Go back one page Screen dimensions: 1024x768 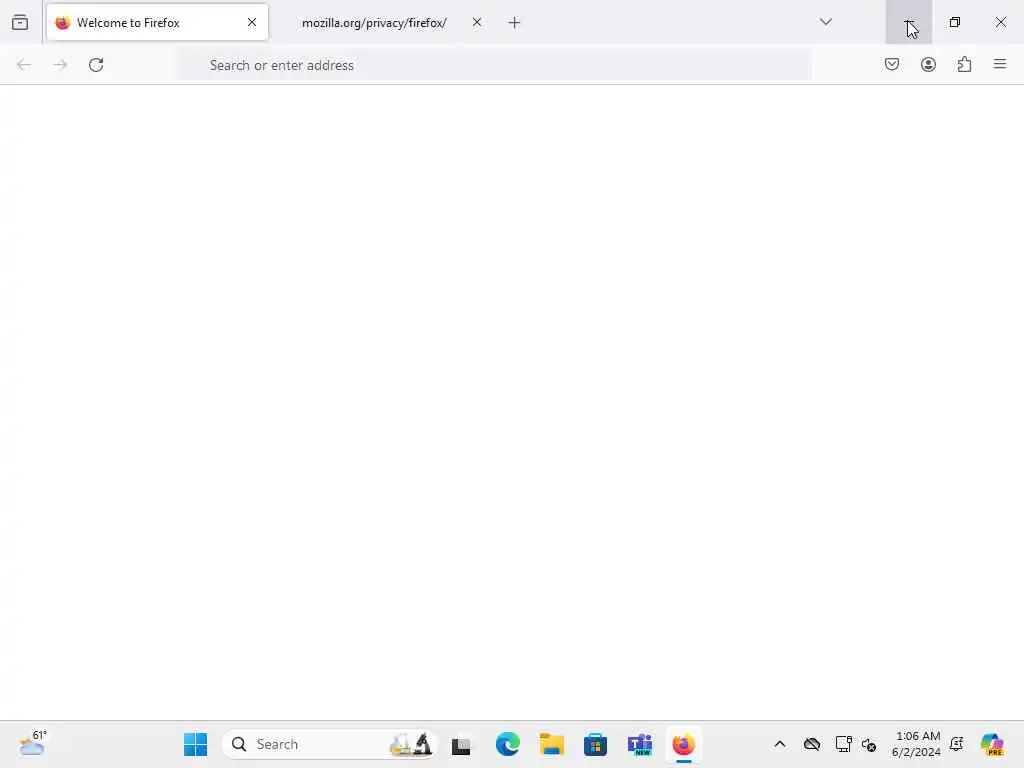click(24, 65)
